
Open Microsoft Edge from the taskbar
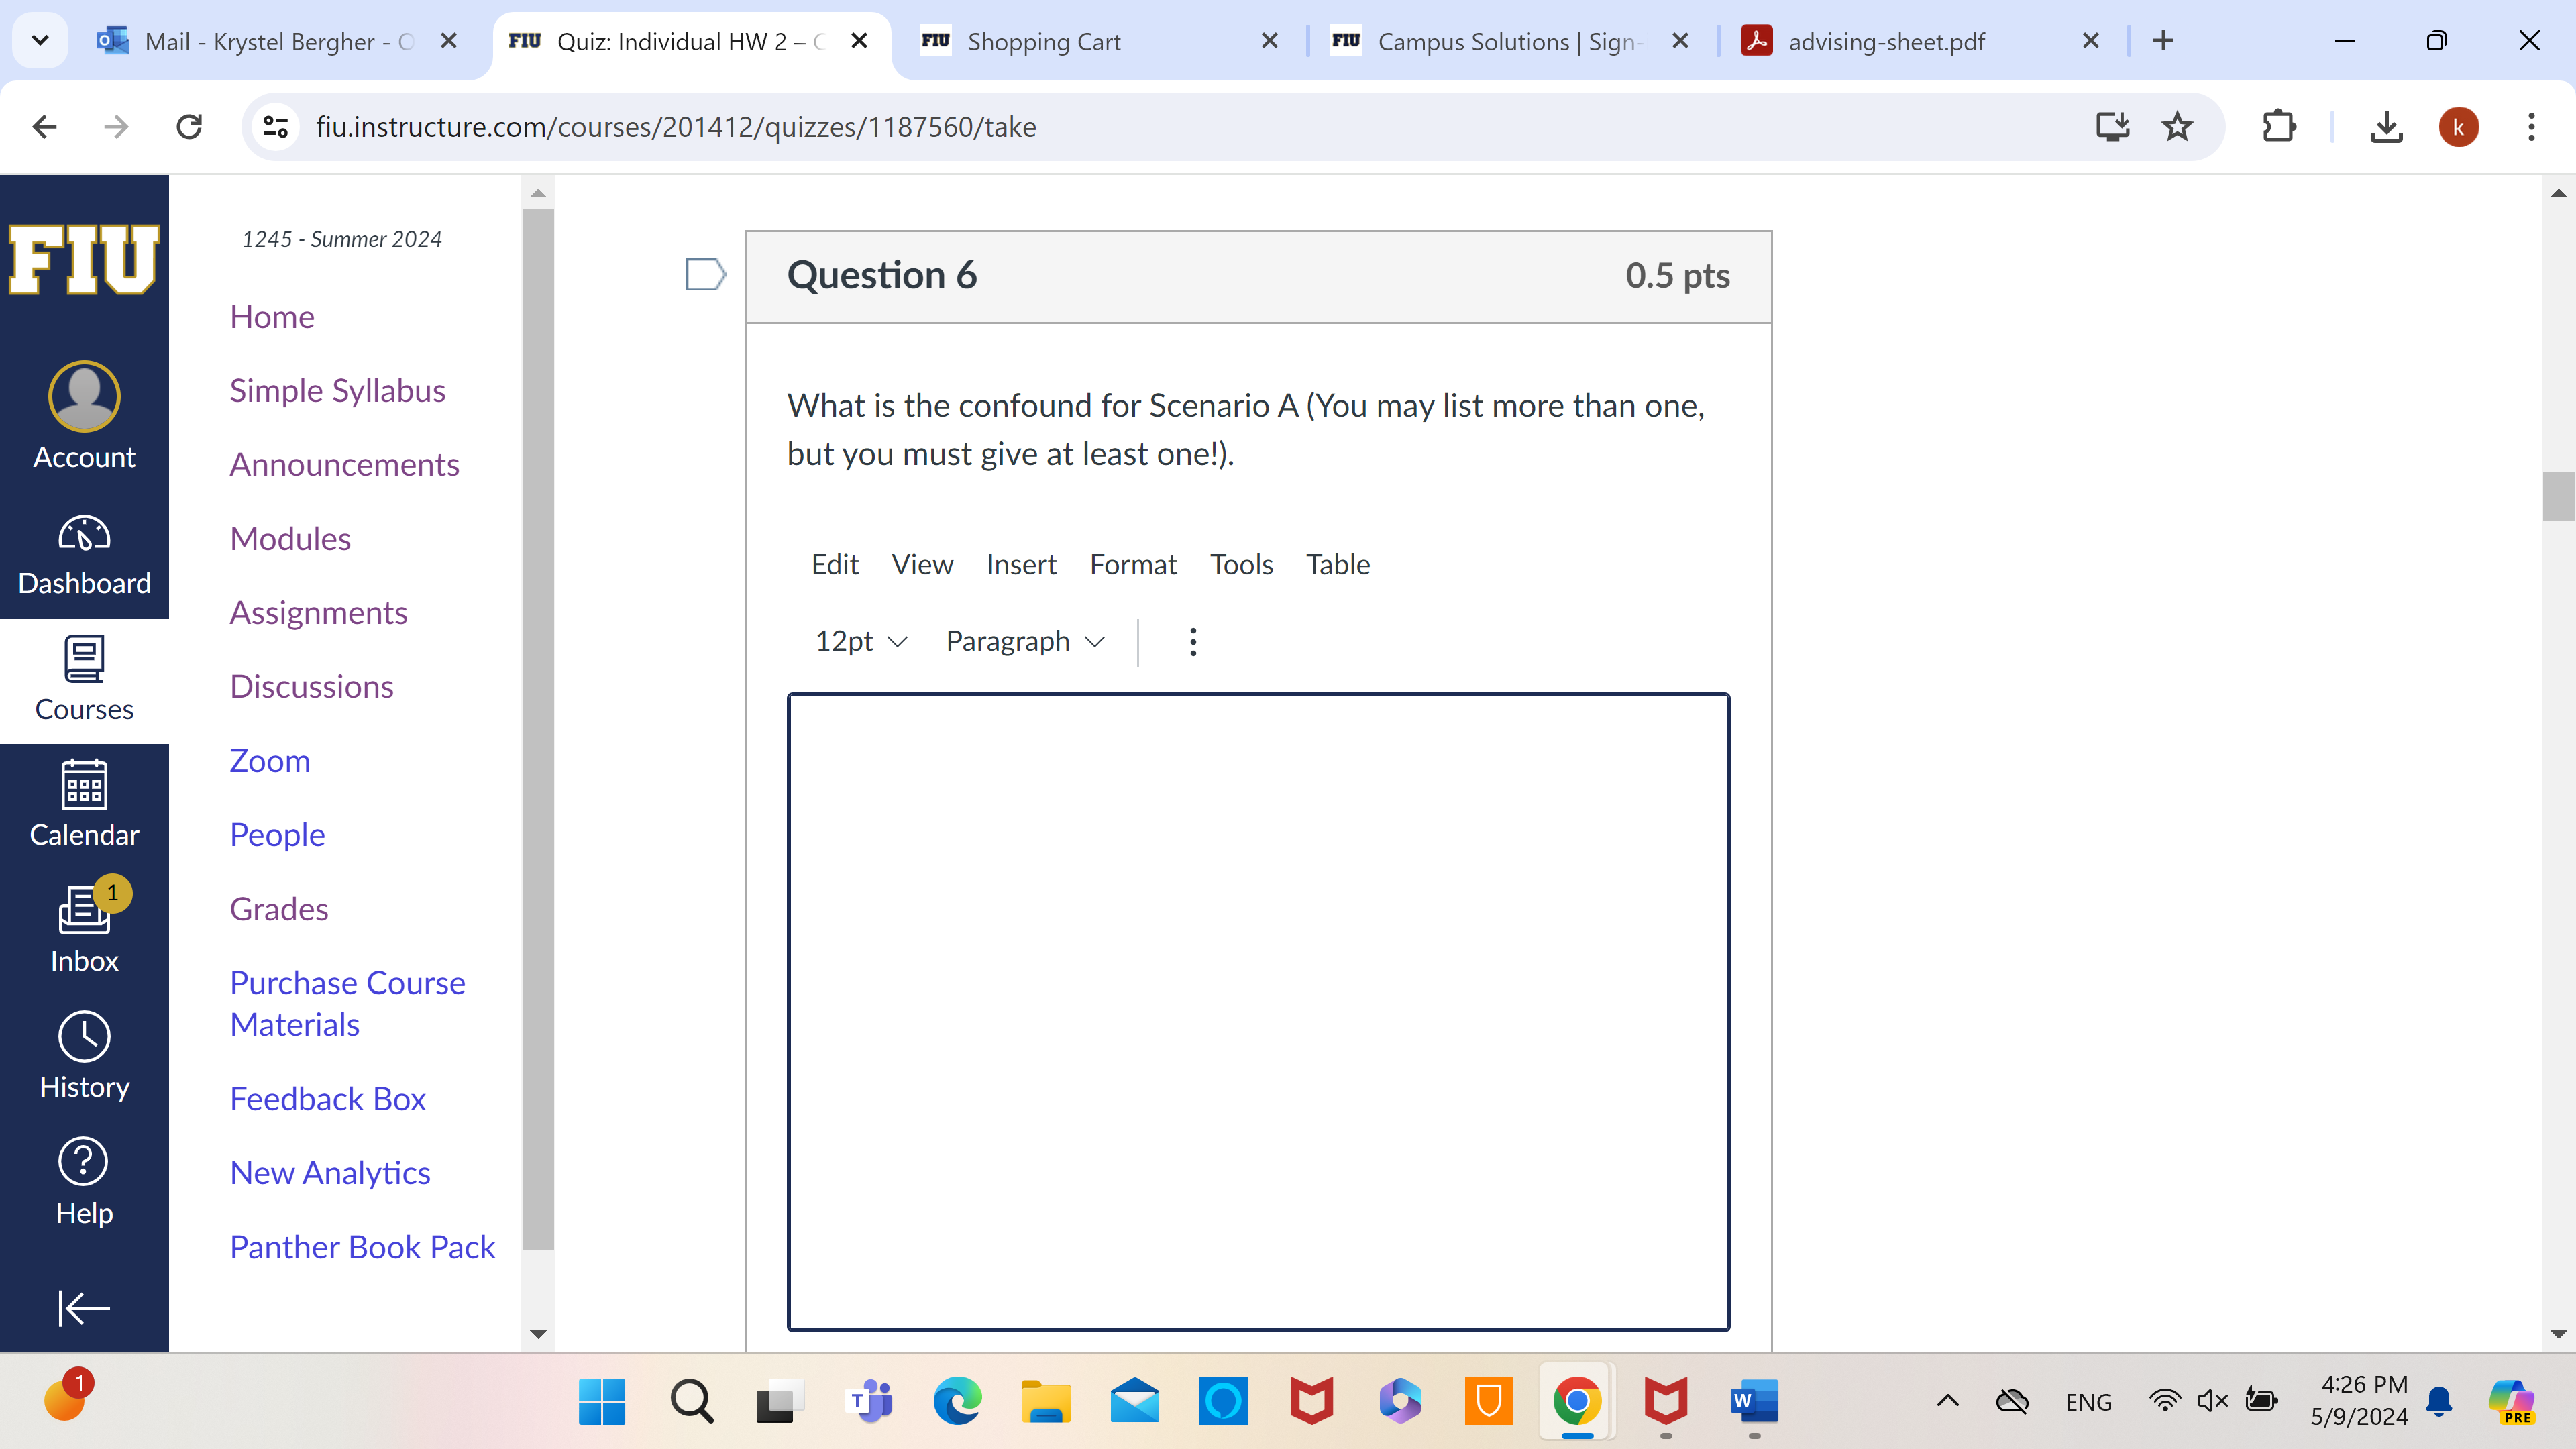(x=957, y=1401)
